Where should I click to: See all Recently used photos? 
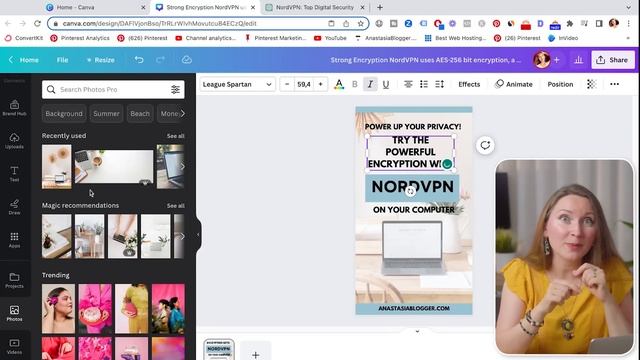coord(176,136)
